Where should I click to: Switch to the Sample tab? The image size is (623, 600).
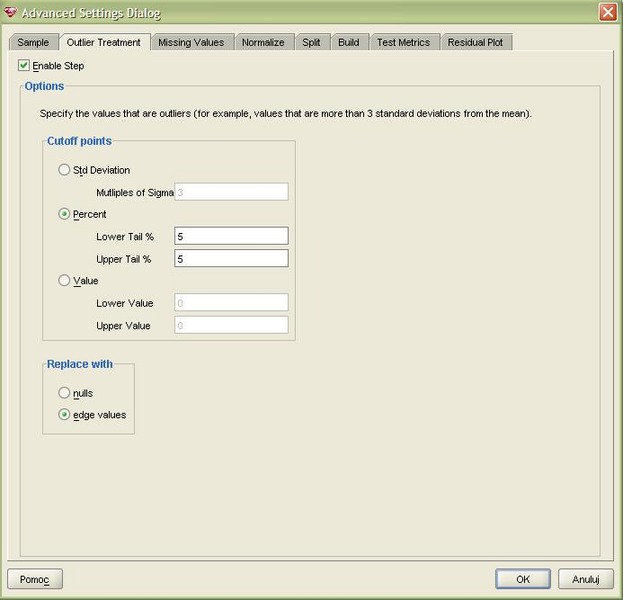[33, 42]
